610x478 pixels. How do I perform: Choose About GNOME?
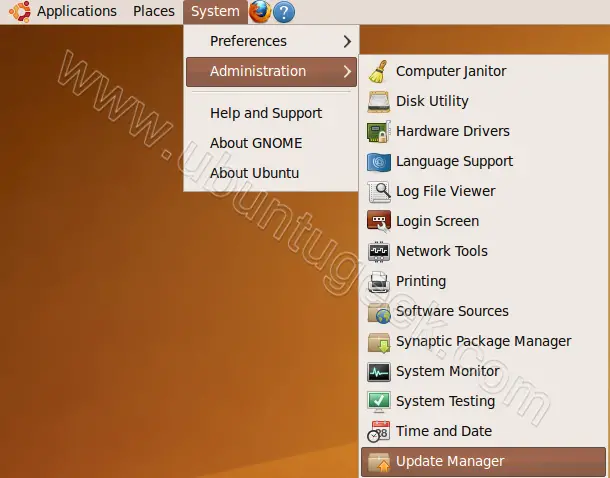tap(271, 144)
